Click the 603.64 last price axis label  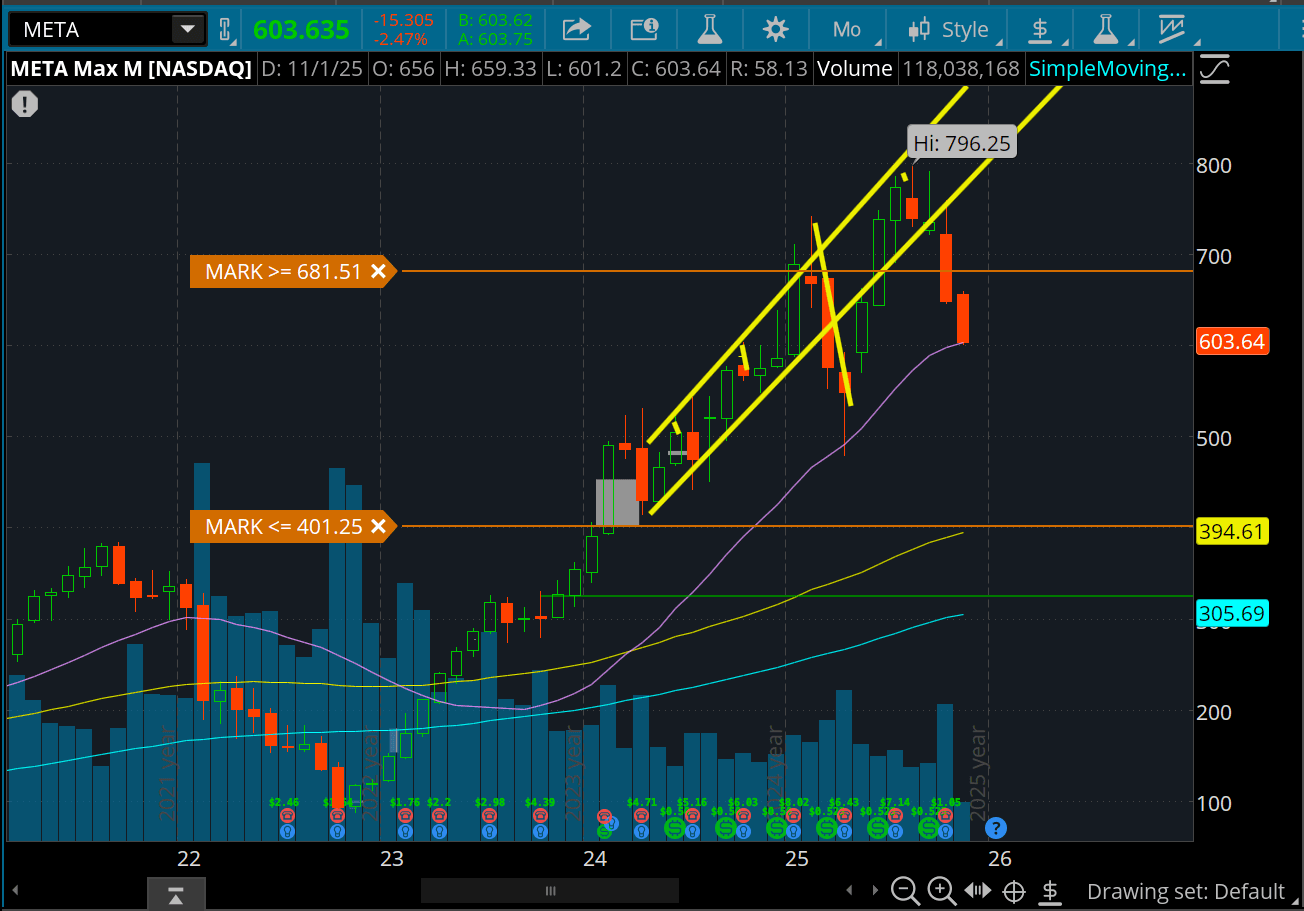point(1233,342)
